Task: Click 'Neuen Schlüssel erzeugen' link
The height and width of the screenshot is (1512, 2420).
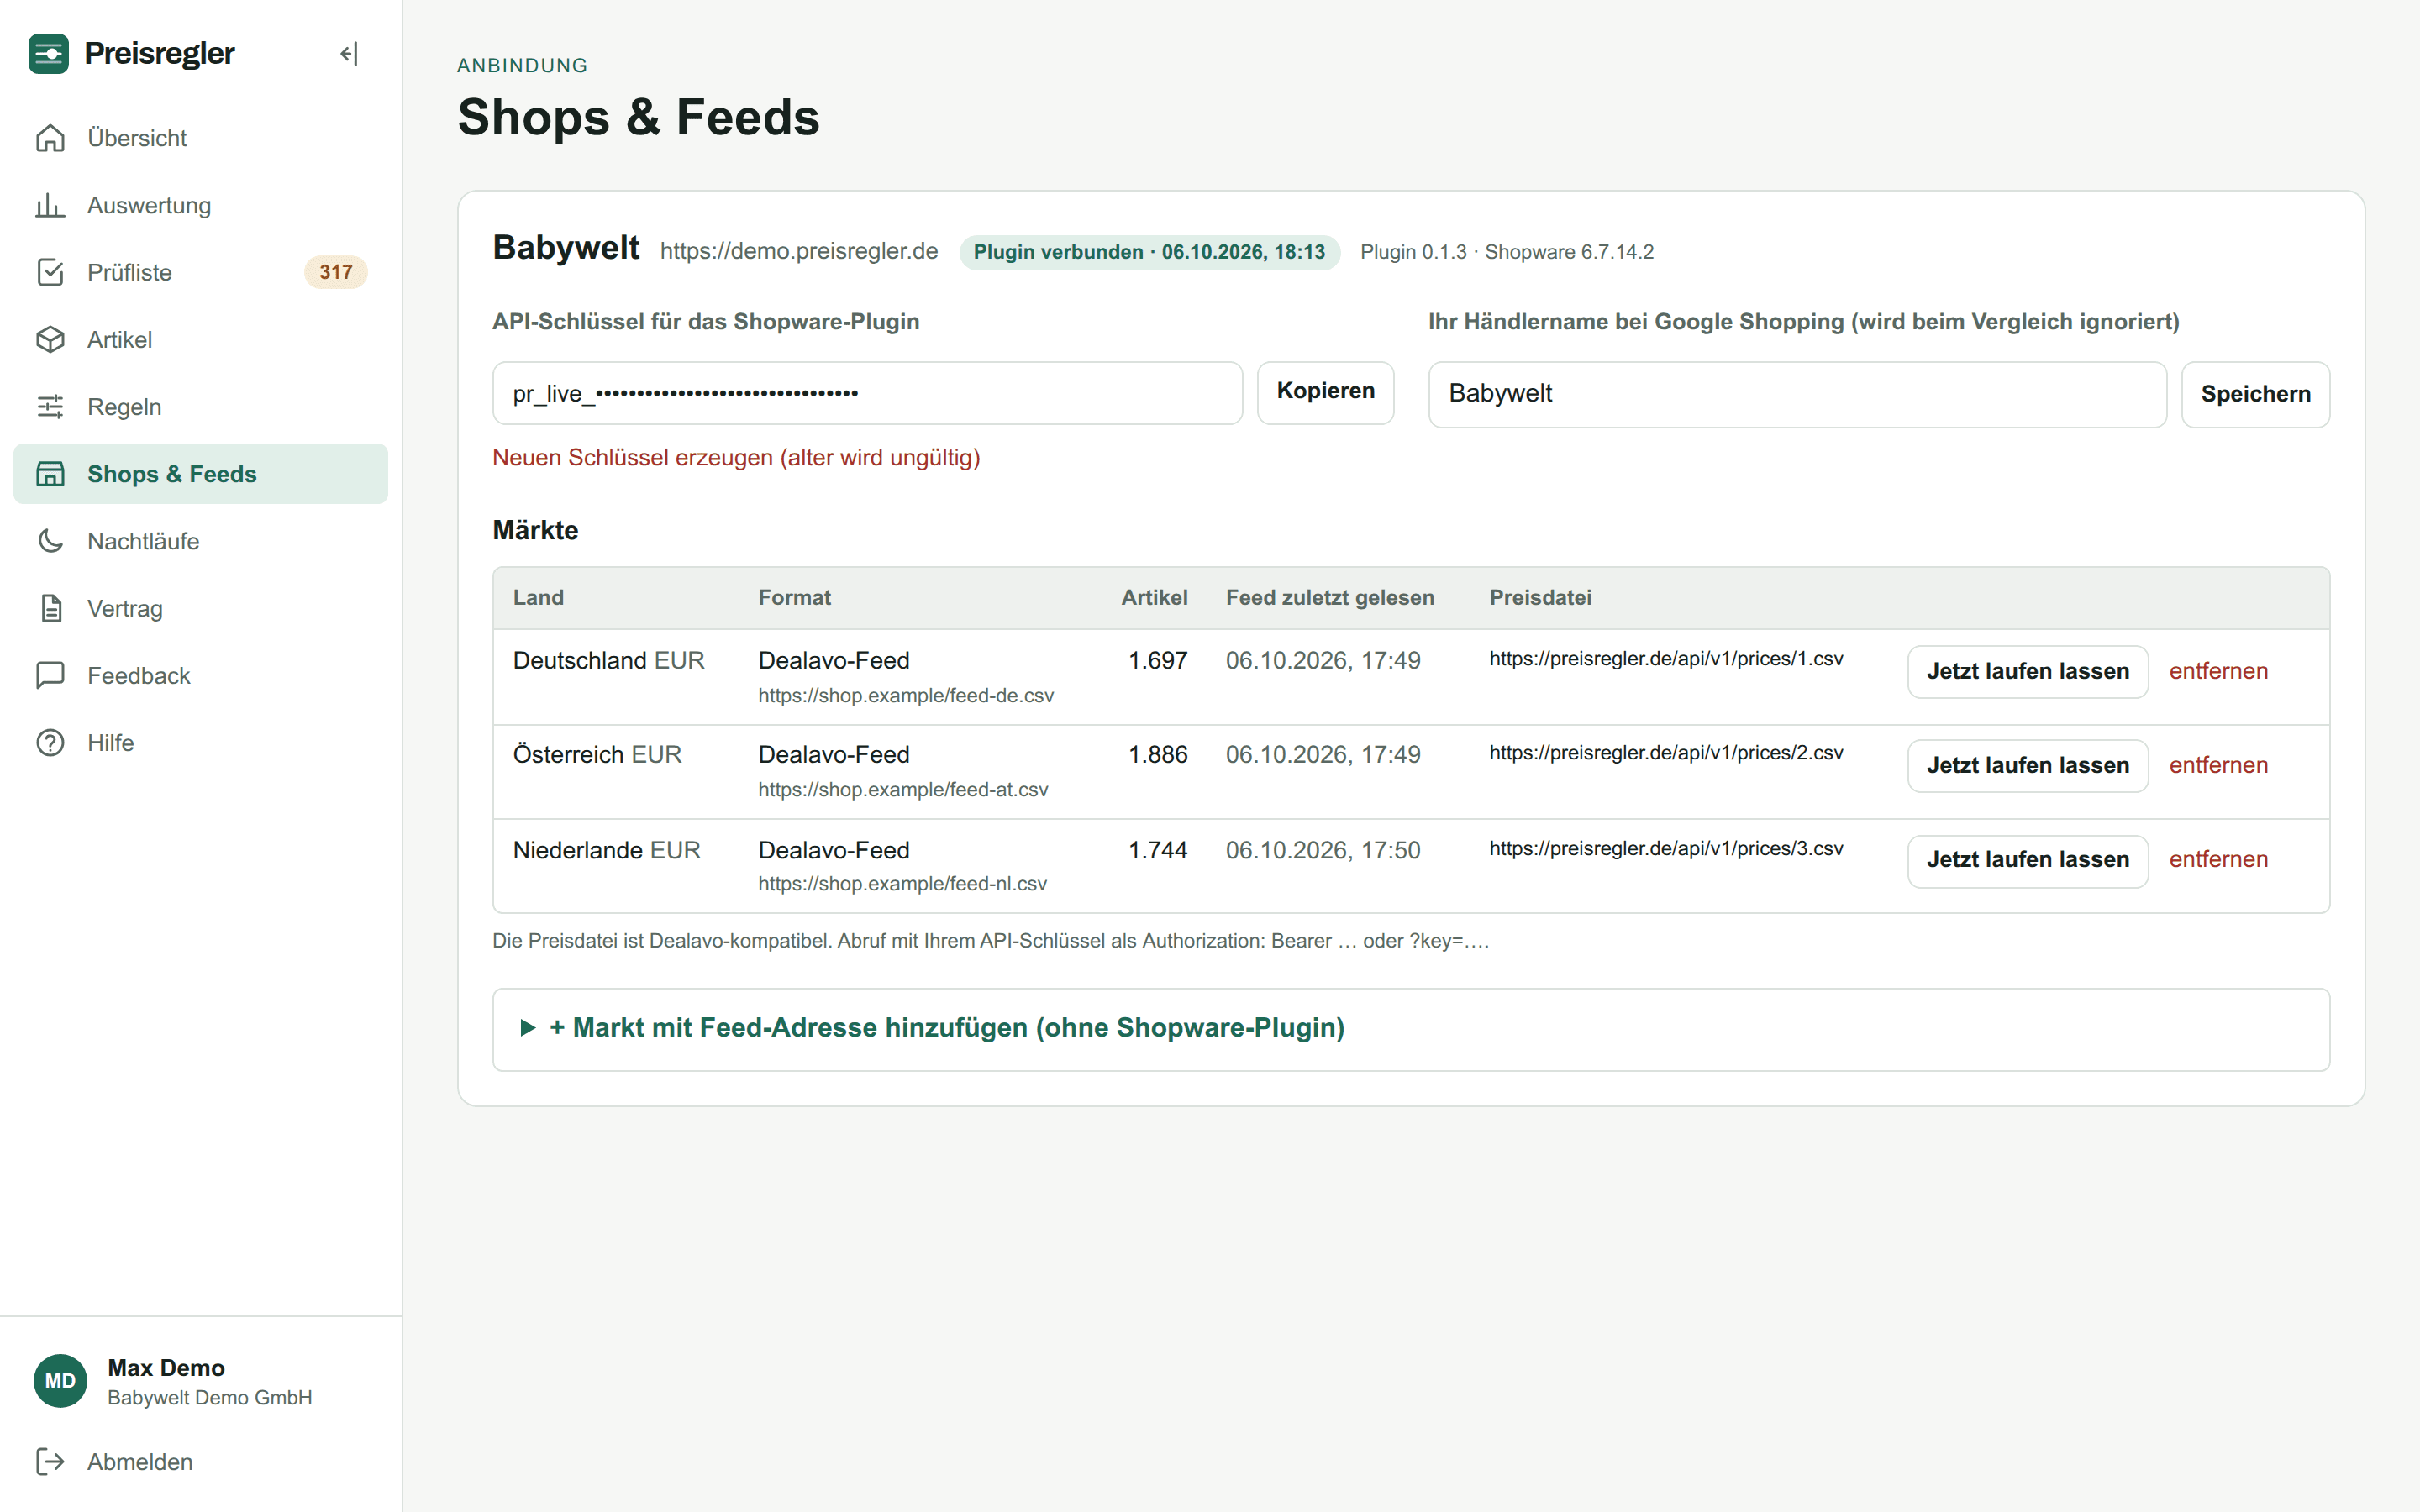Action: (736, 457)
